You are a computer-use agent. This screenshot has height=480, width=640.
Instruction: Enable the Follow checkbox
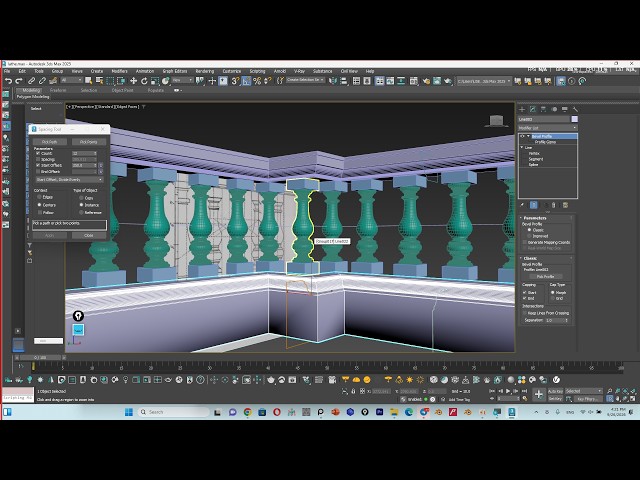click(x=40, y=213)
